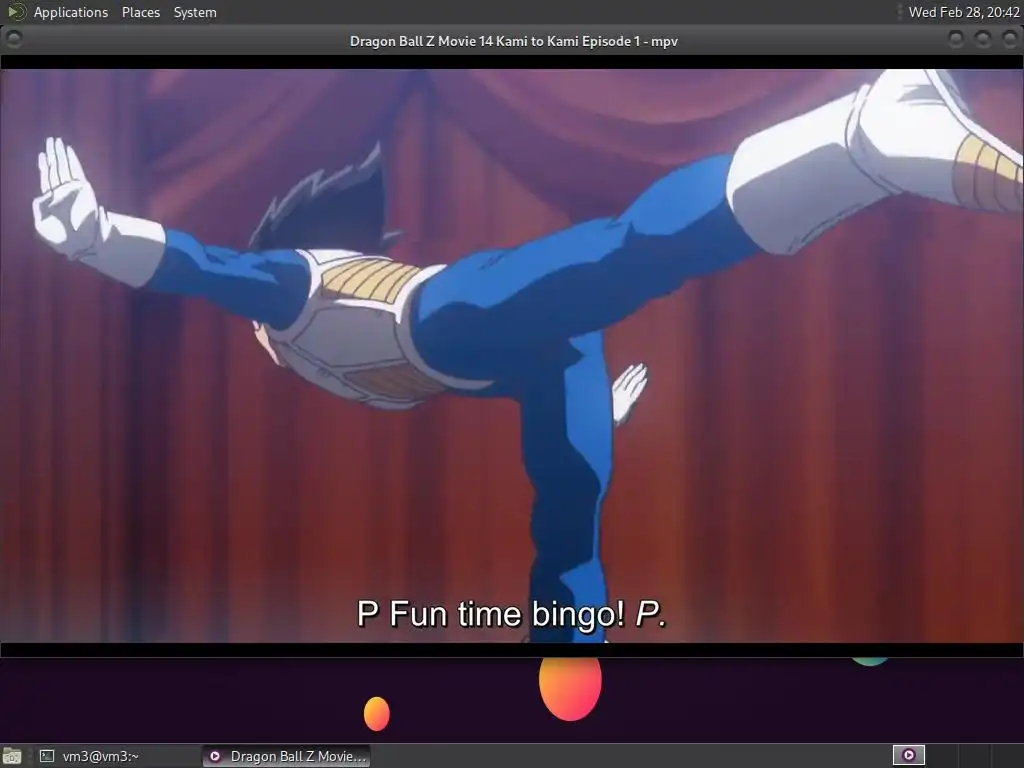Image resolution: width=1024 pixels, height=768 pixels.
Task: Open the Places menu
Action: click(x=140, y=12)
